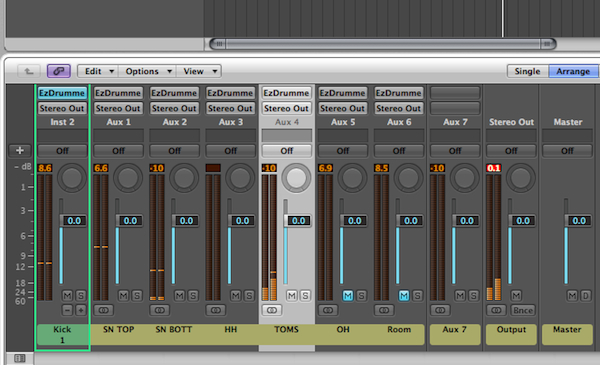This screenshot has width=600, height=365.
Task: Click the panel icon in bottom-left corner
Action: tap(20, 358)
